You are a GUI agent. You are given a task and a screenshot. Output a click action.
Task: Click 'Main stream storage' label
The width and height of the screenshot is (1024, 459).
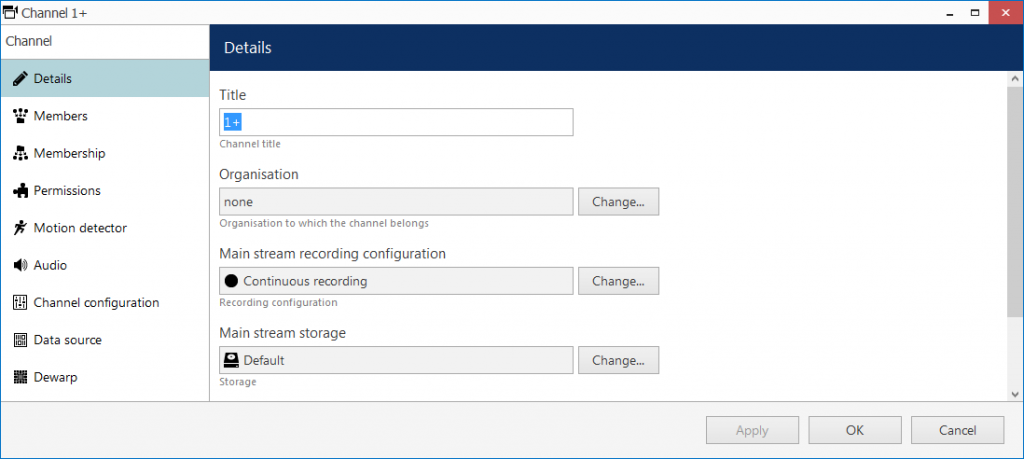click(x=282, y=333)
